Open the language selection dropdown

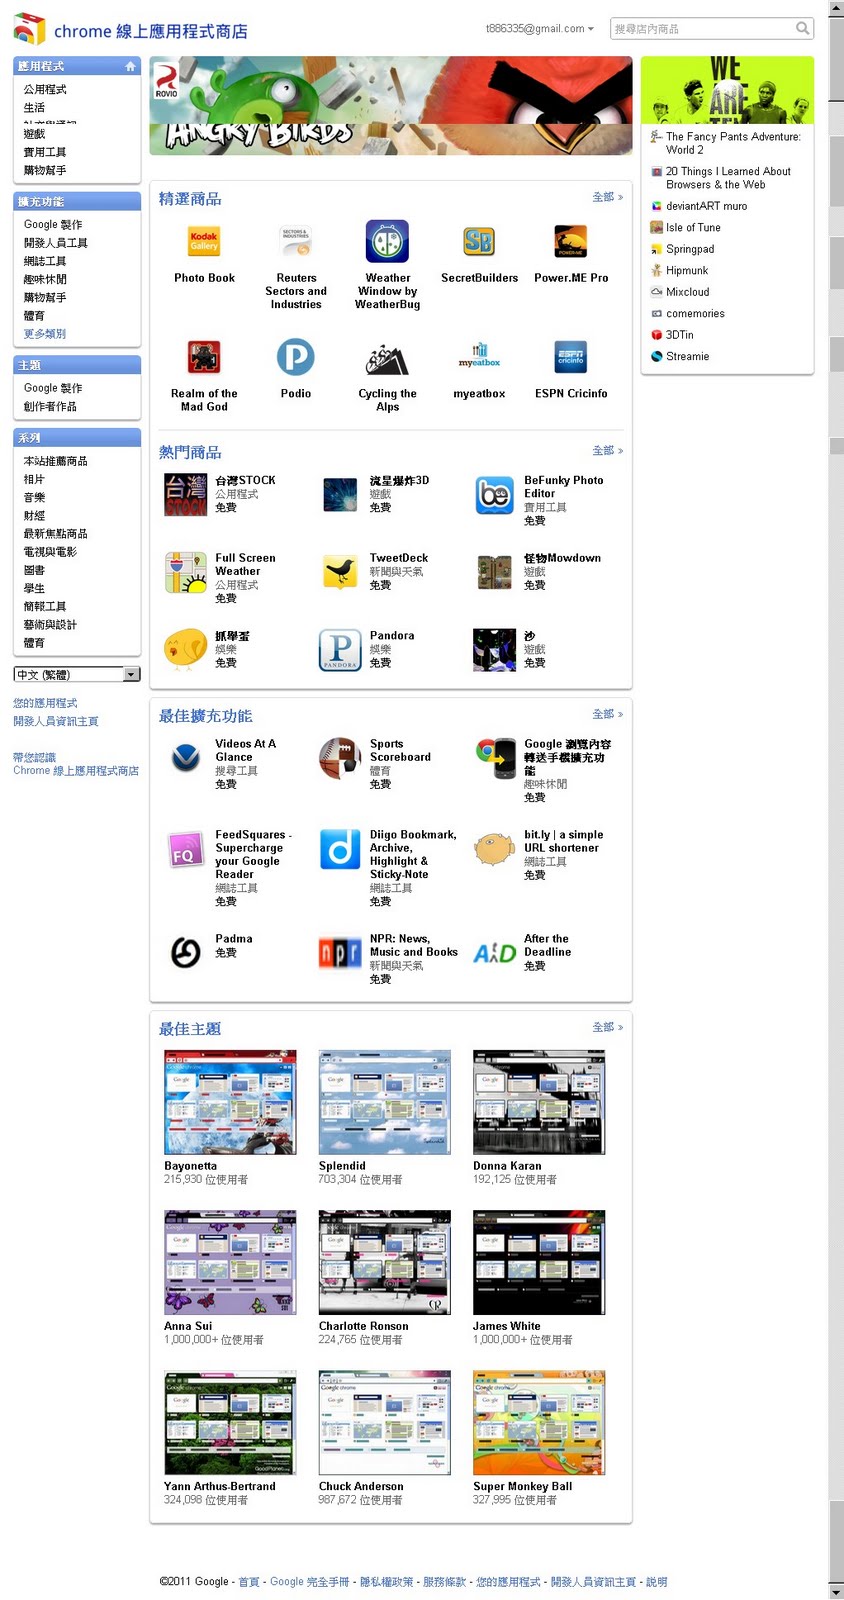[77, 674]
